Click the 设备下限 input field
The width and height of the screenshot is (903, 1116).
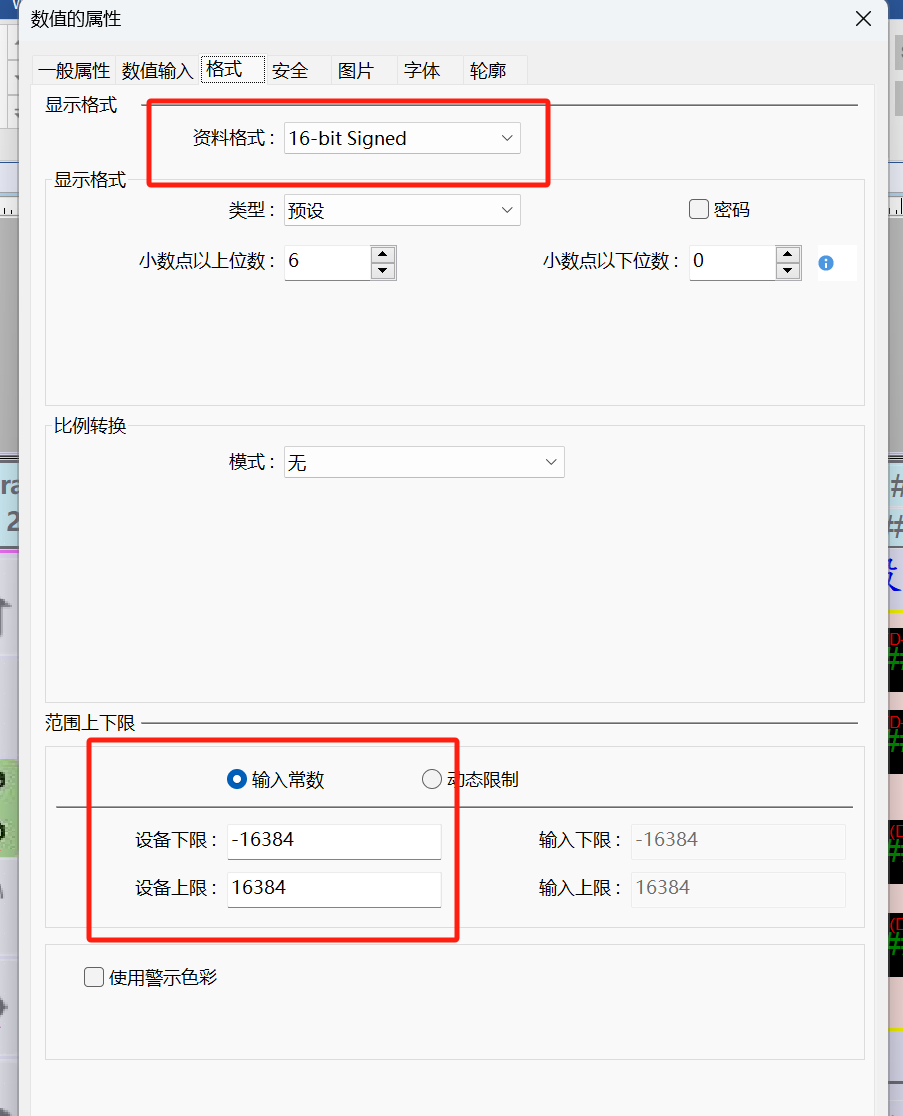click(x=334, y=840)
